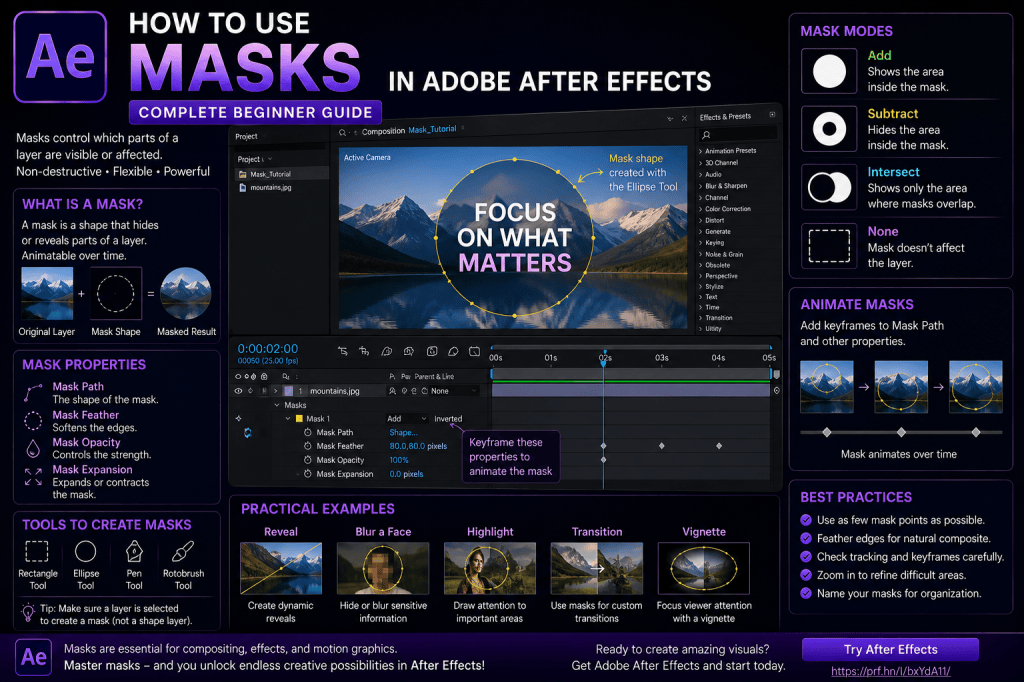Select the Rectangle Tool icon
This screenshot has width=1024, height=682.
point(37,551)
